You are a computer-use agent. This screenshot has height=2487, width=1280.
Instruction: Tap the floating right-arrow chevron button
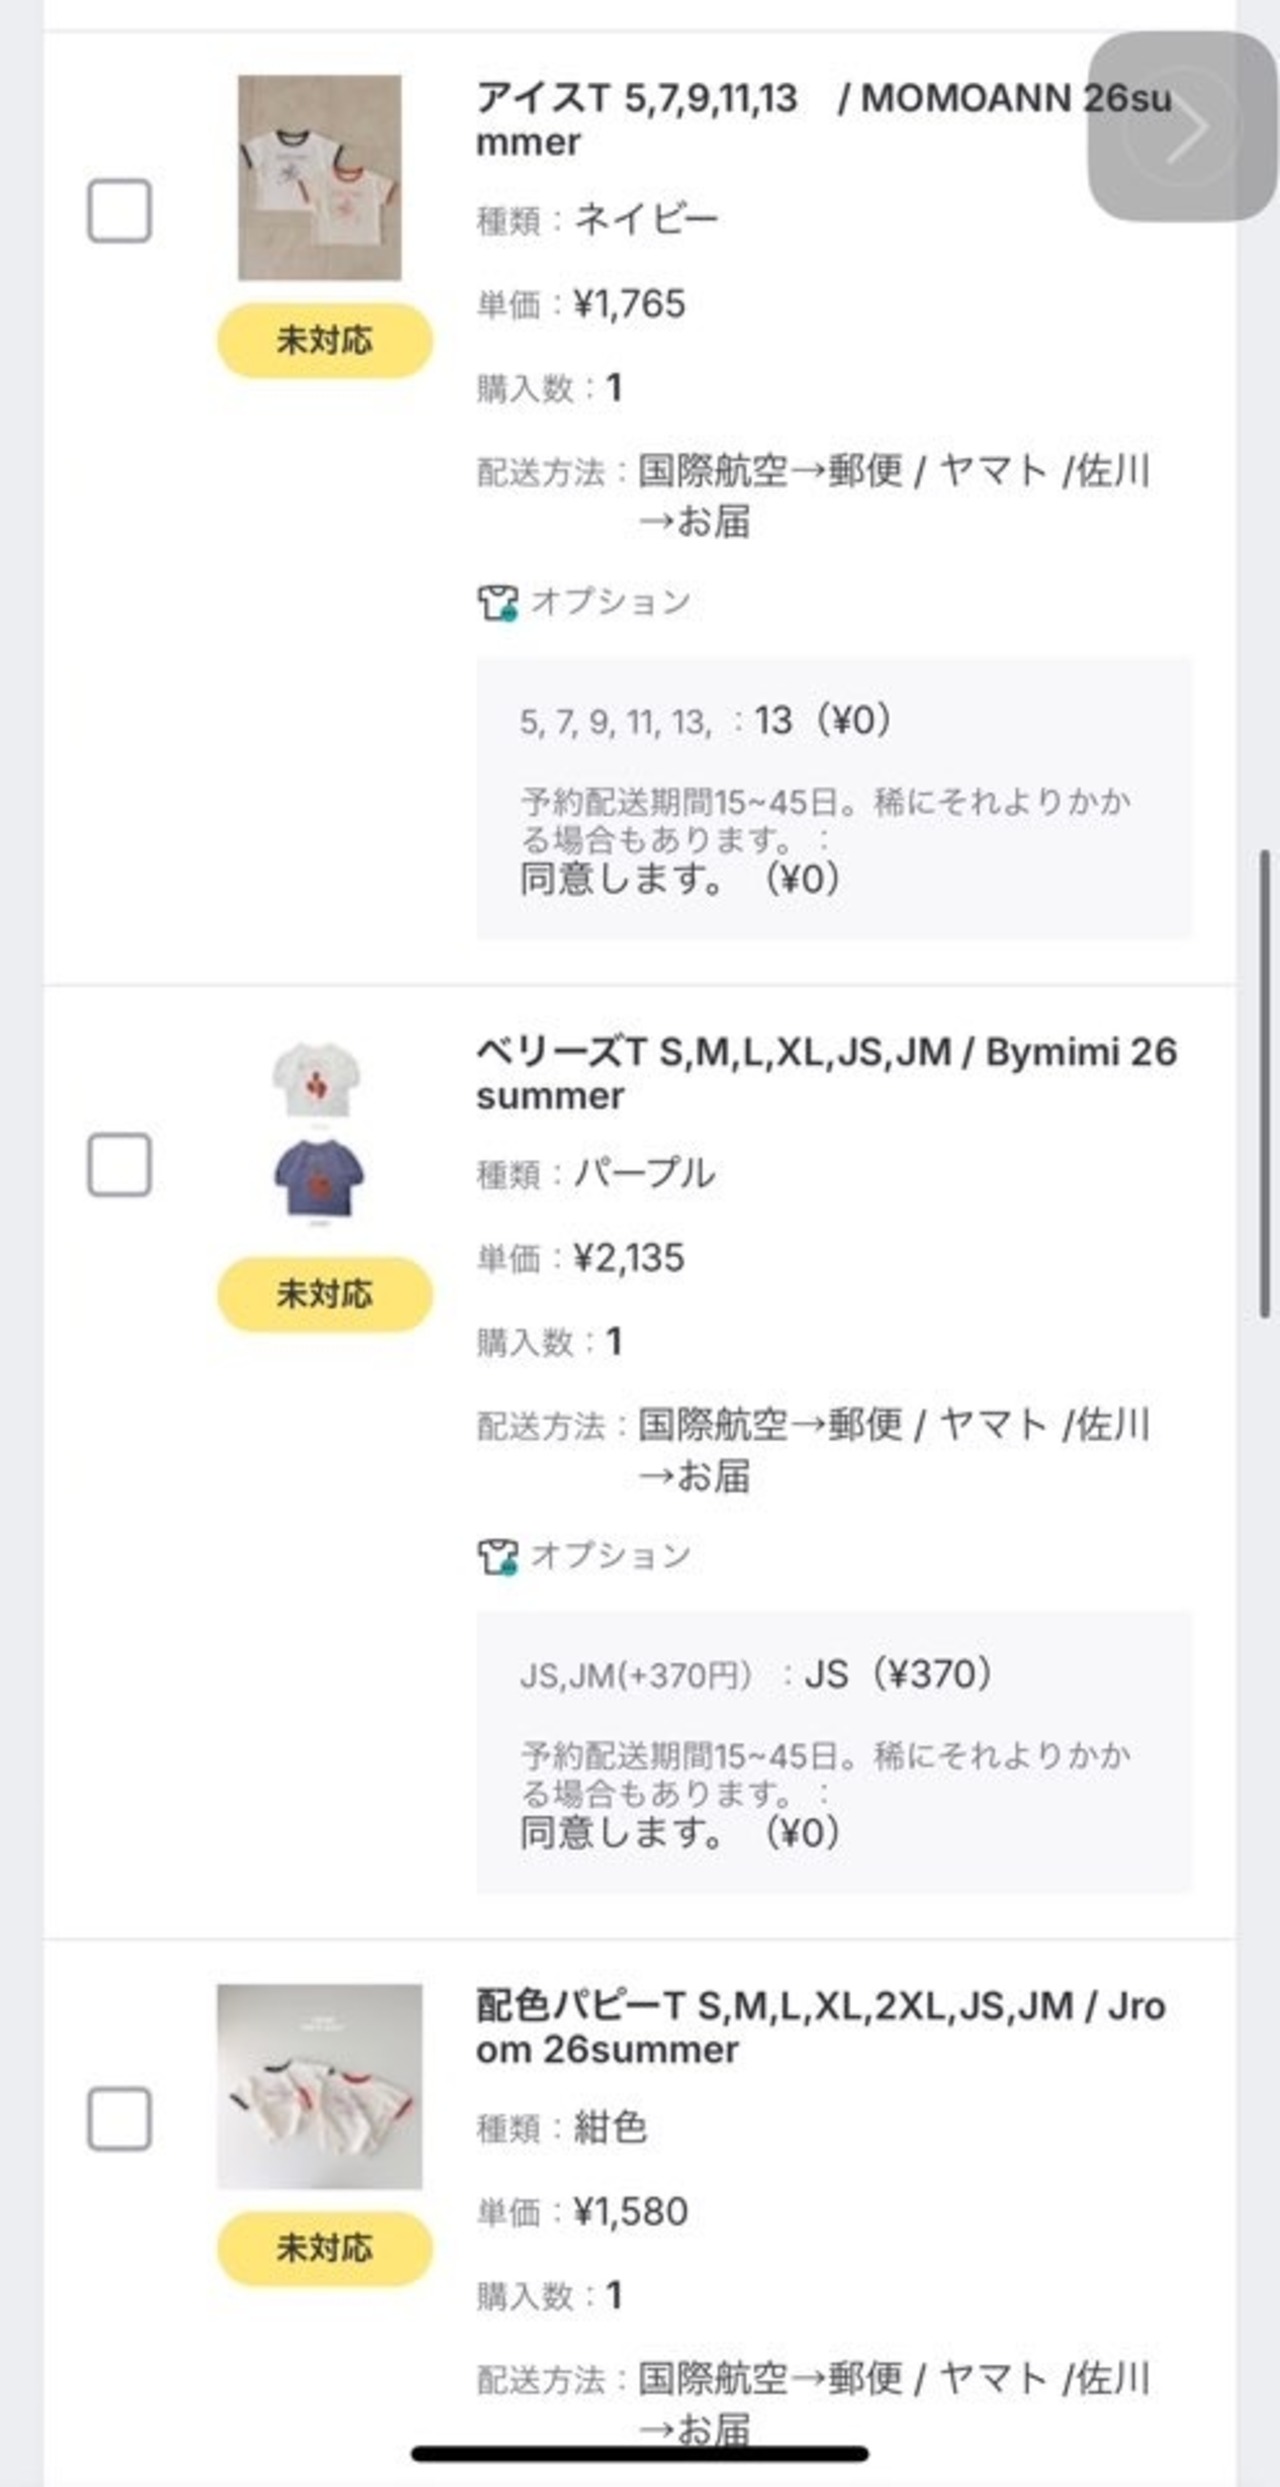[x=1183, y=126]
